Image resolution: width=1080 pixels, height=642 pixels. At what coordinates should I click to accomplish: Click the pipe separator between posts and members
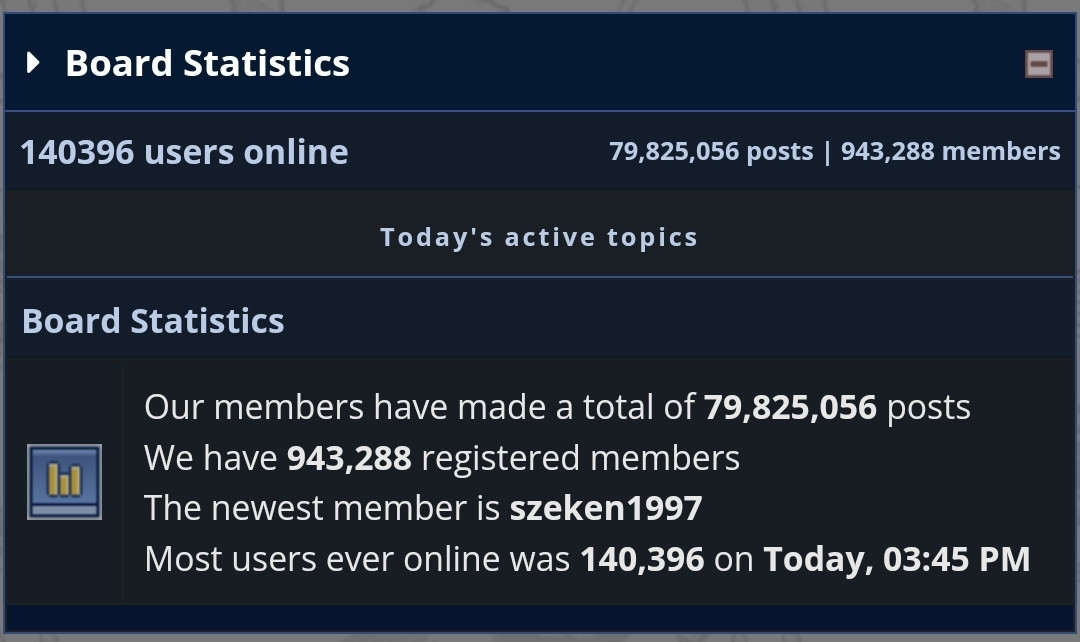(827, 152)
